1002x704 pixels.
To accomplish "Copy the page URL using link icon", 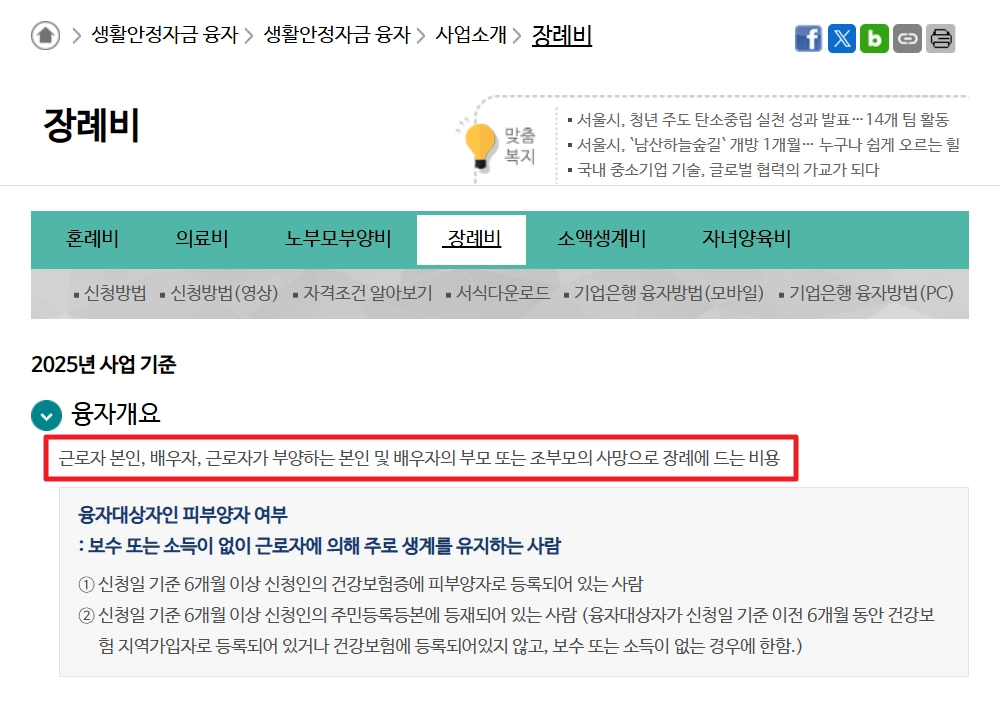I will 907,37.
